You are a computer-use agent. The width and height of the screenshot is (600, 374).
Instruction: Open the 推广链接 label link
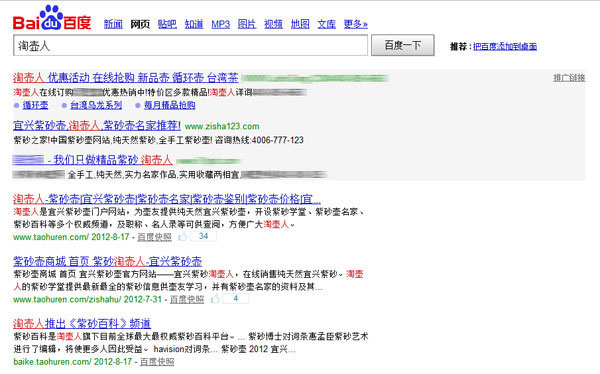point(569,78)
